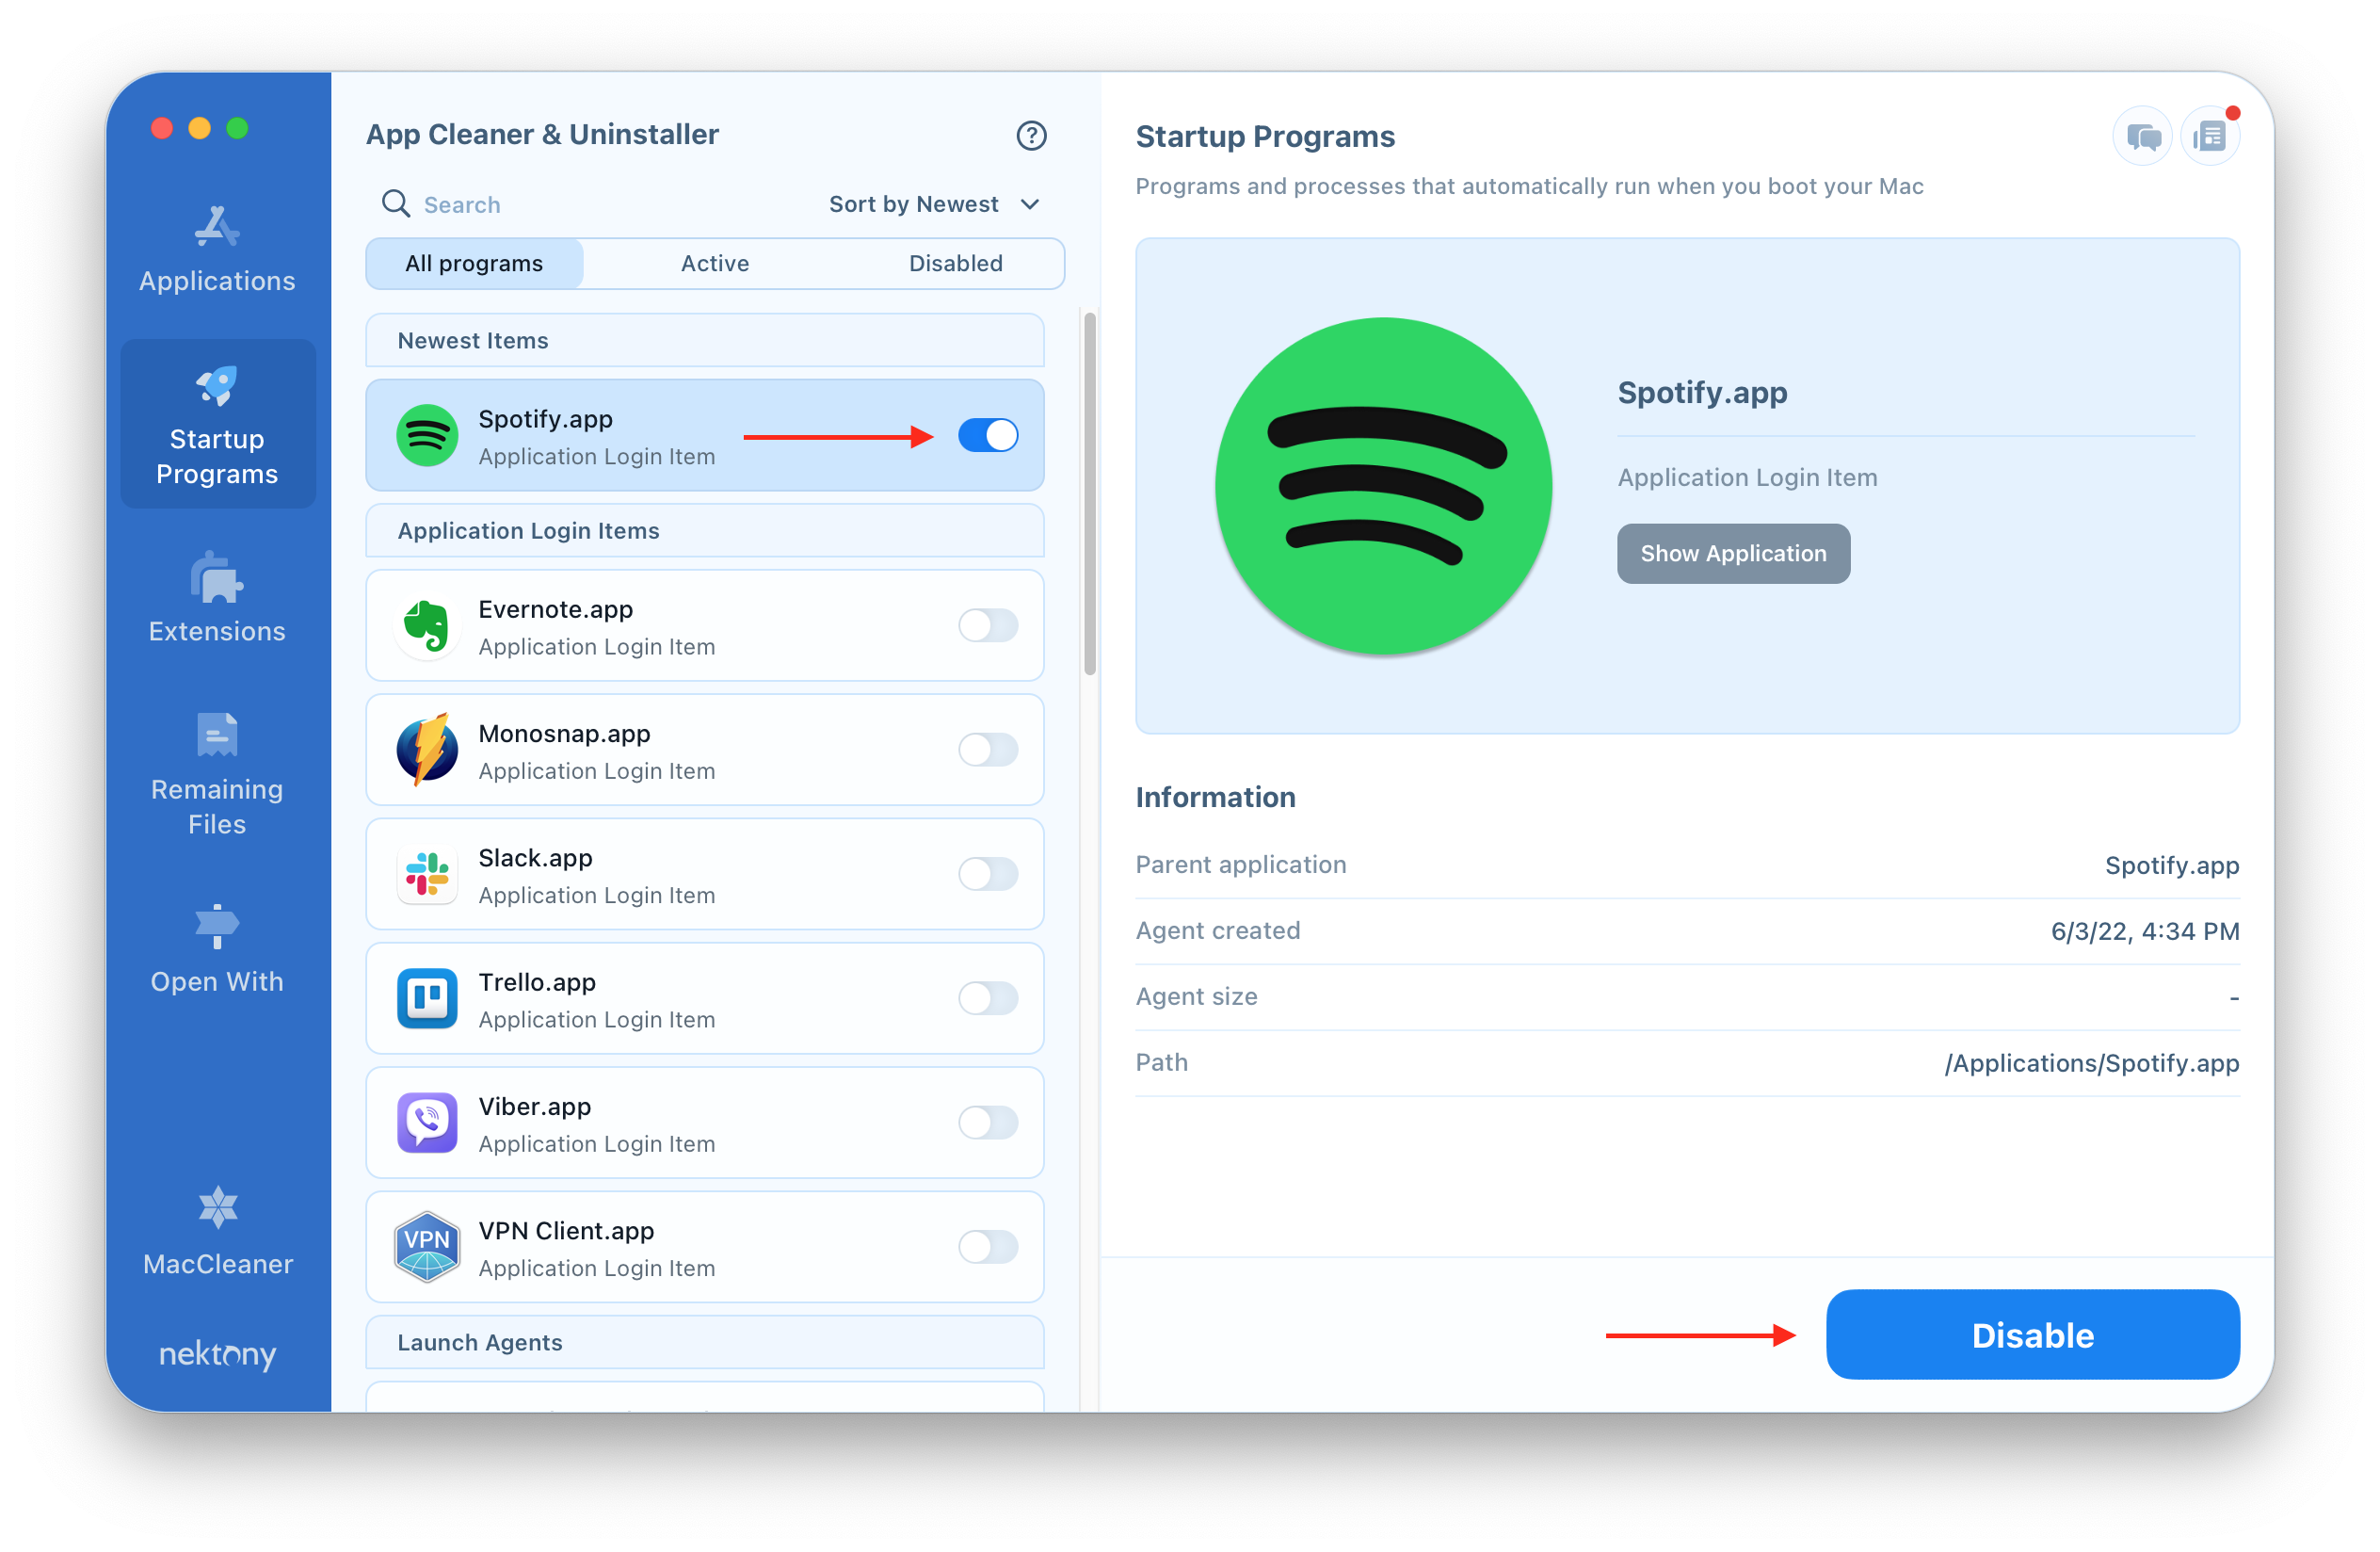
Task: Switch to Disabled tab
Action: click(954, 264)
